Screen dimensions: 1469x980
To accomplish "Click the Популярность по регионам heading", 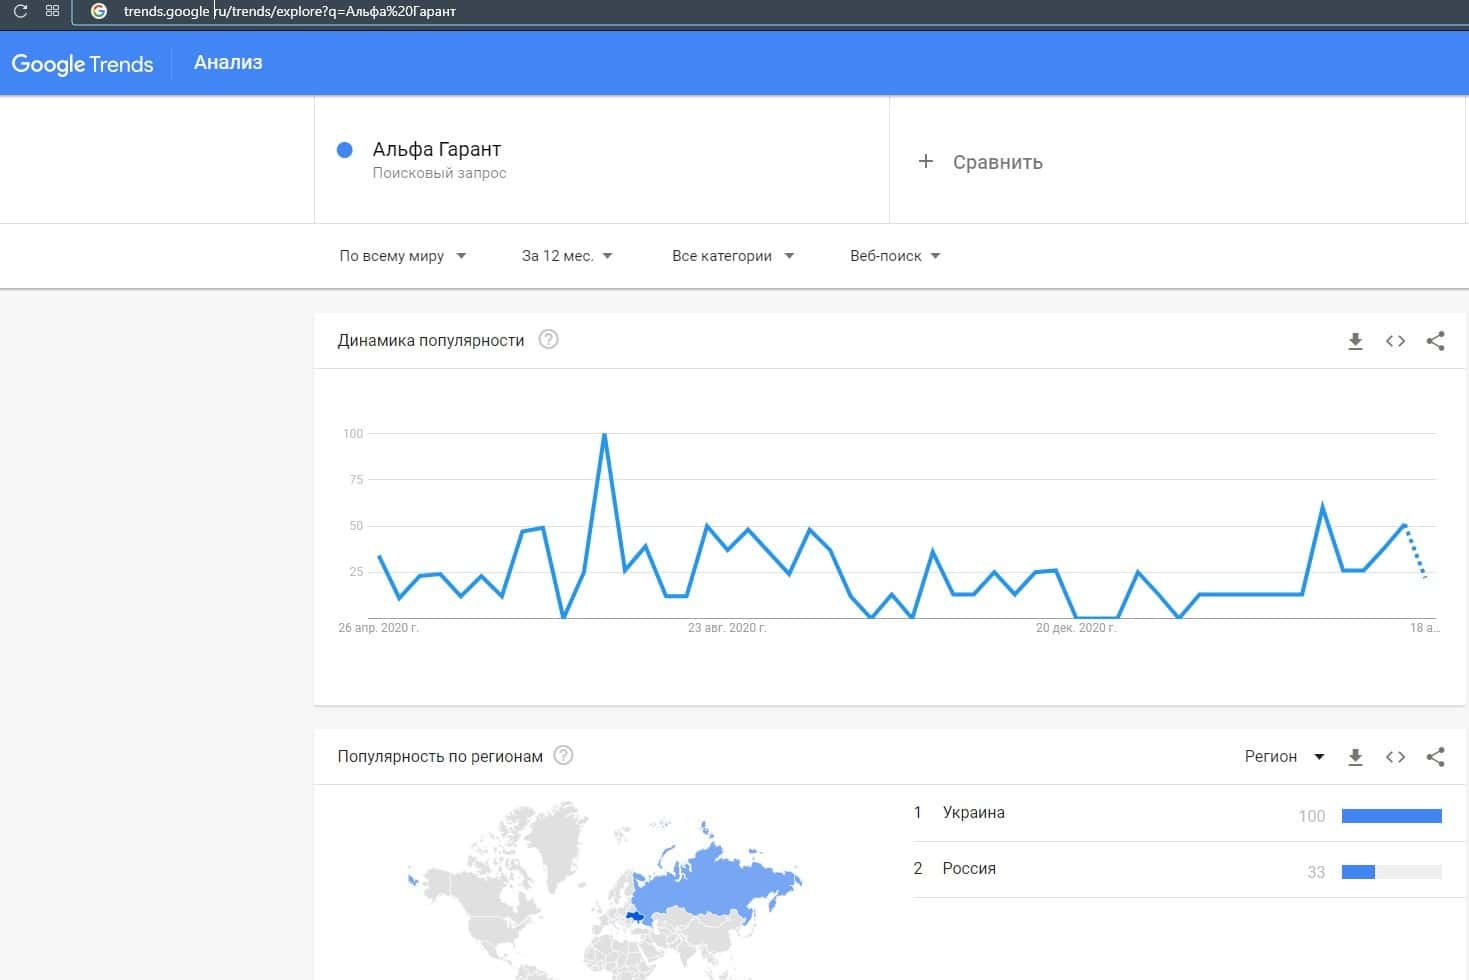I will click(440, 756).
